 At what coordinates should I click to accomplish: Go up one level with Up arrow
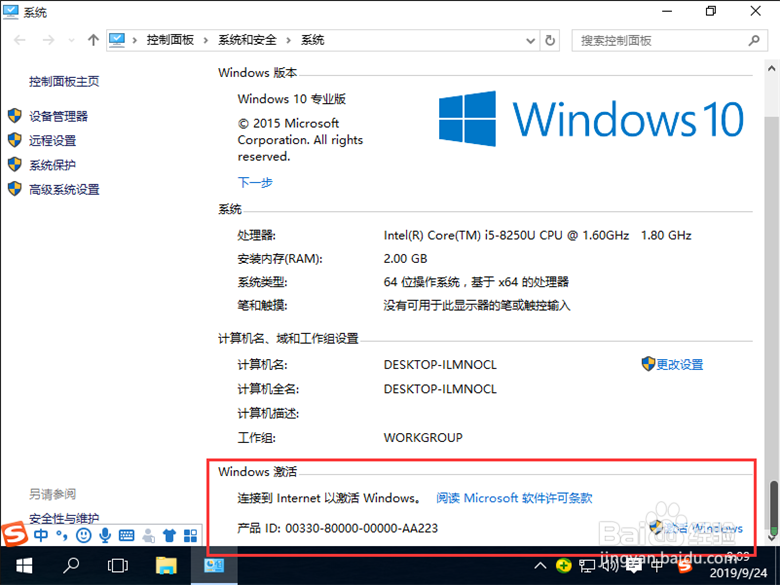(x=93, y=40)
